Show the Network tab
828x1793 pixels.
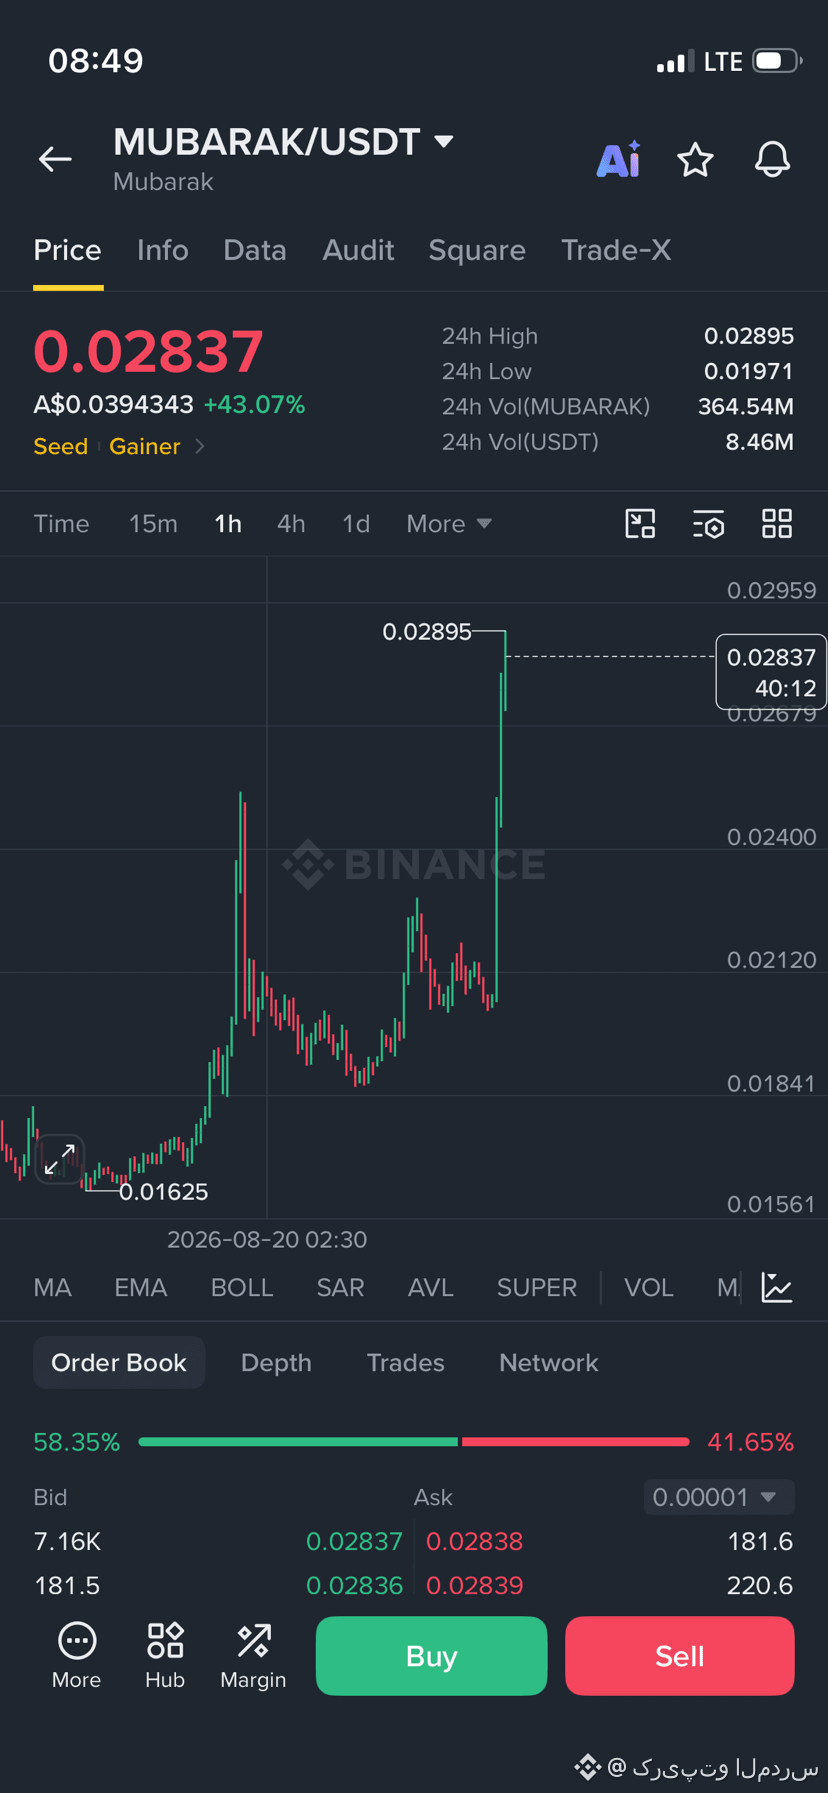click(548, 1363)
